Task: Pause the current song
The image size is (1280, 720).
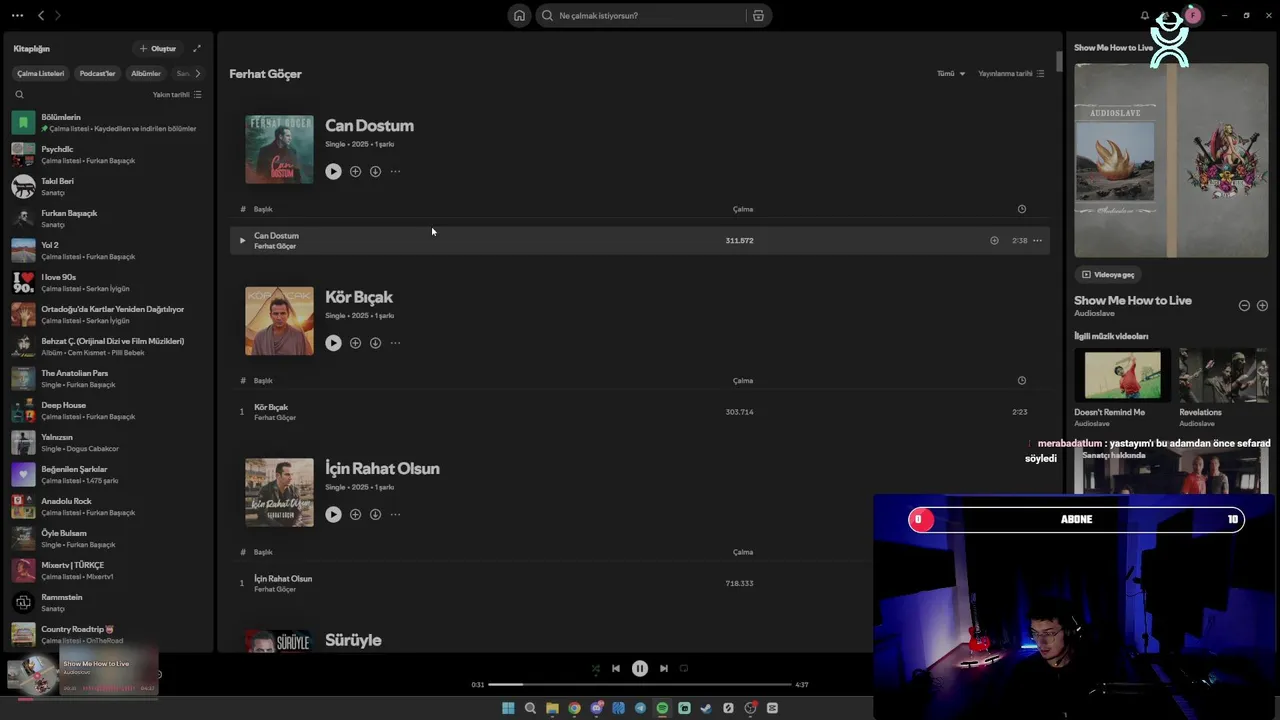Action: [x=640, y=668]
